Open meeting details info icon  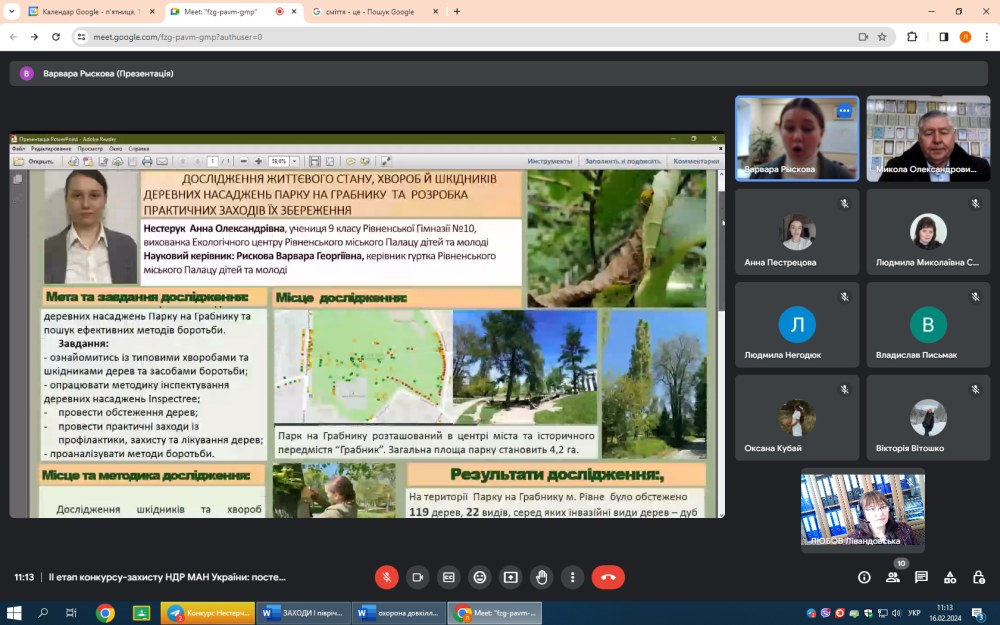click(864, 577)
